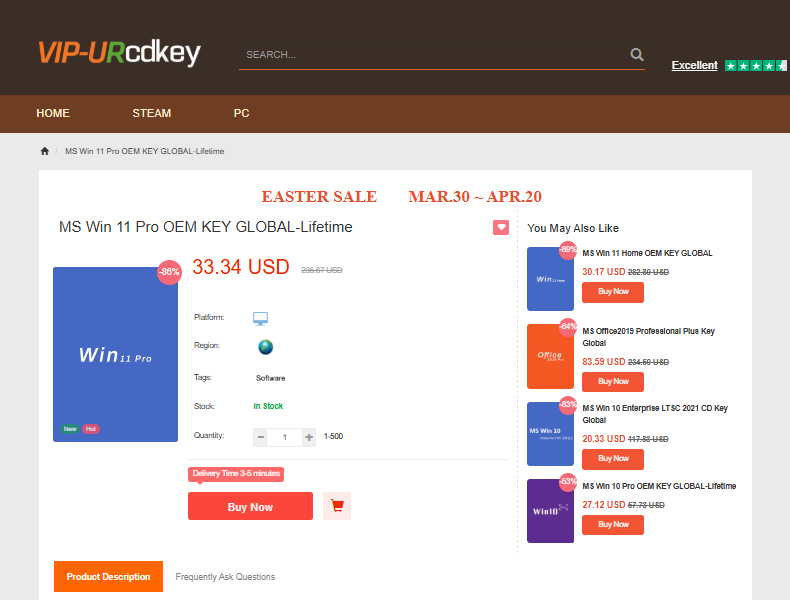This screenshot has width=790, height=600.
Task: Click the add to cart icon
Action: pos(337,507)
